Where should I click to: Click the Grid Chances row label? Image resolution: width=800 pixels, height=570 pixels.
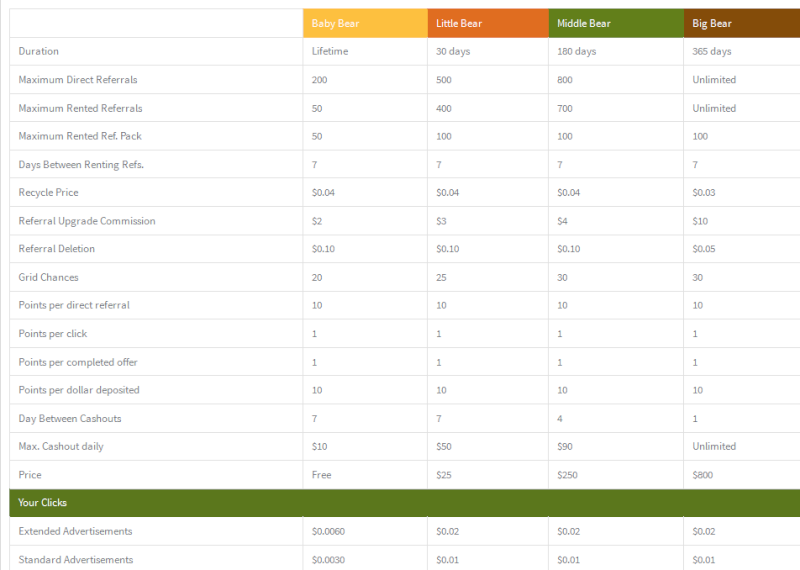[x=48, y=277]
